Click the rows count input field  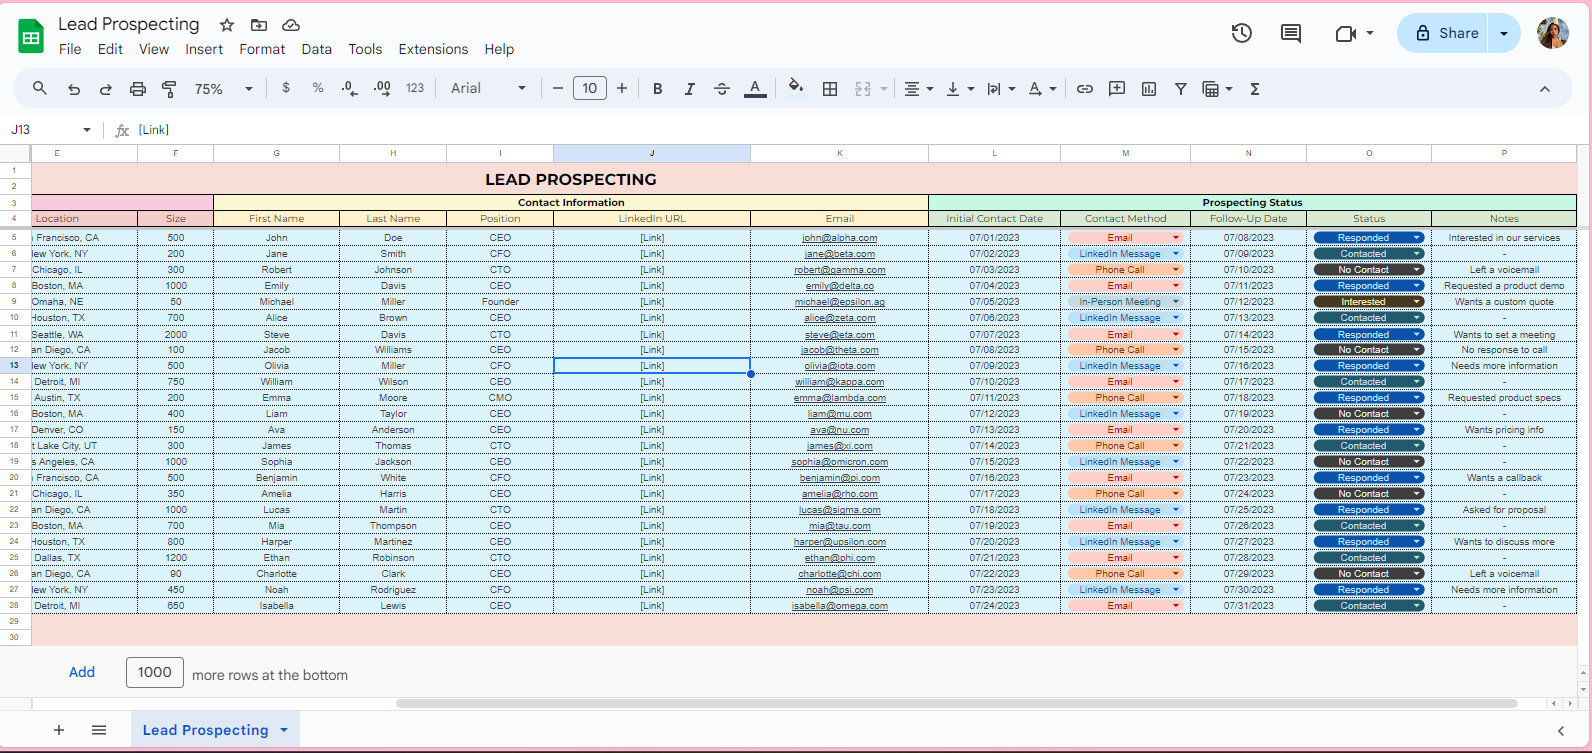click(155, 672)
